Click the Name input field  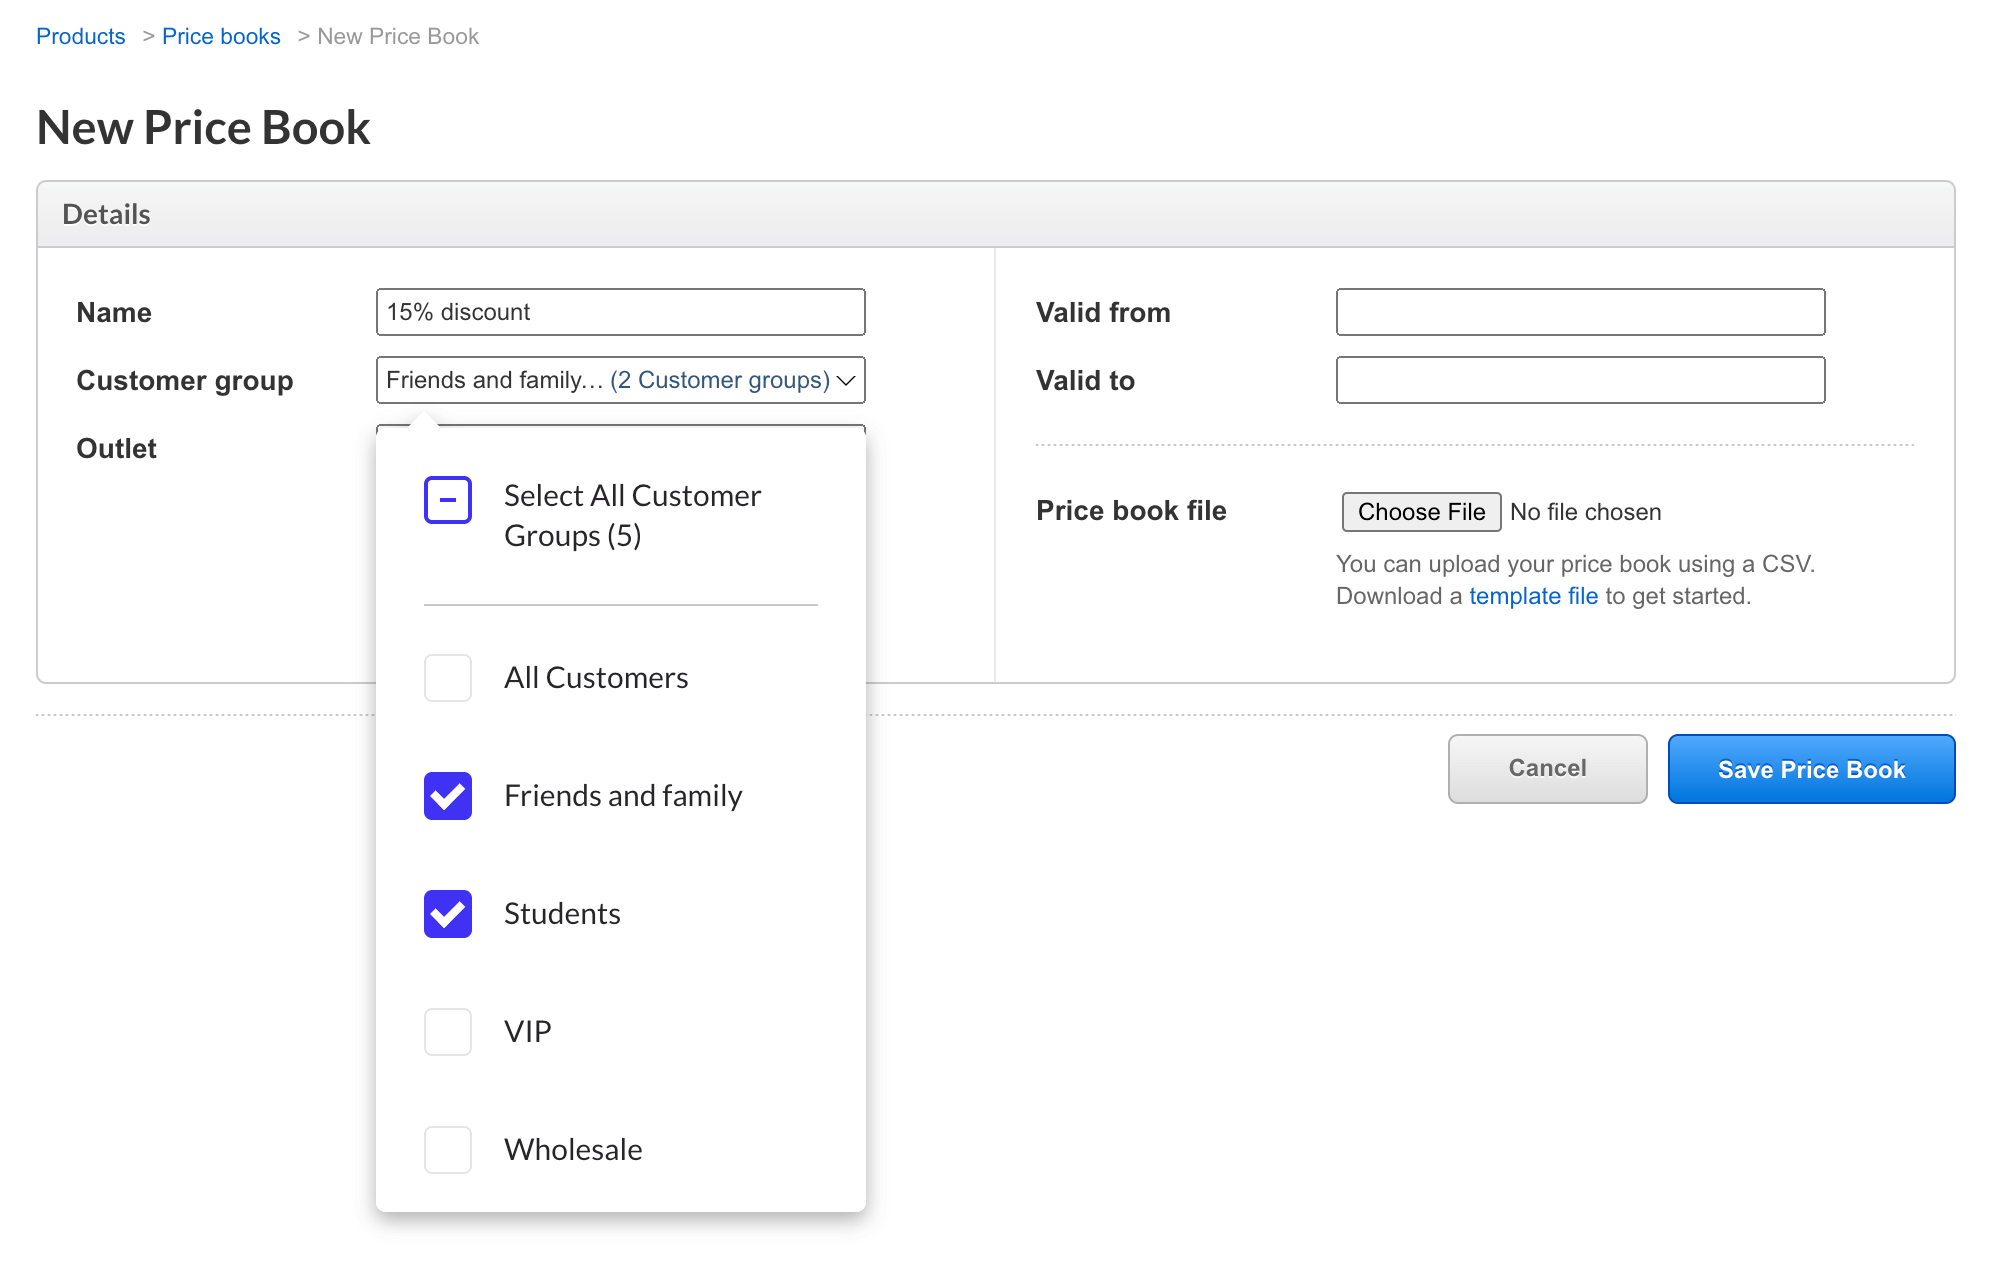tap(620, 312)
